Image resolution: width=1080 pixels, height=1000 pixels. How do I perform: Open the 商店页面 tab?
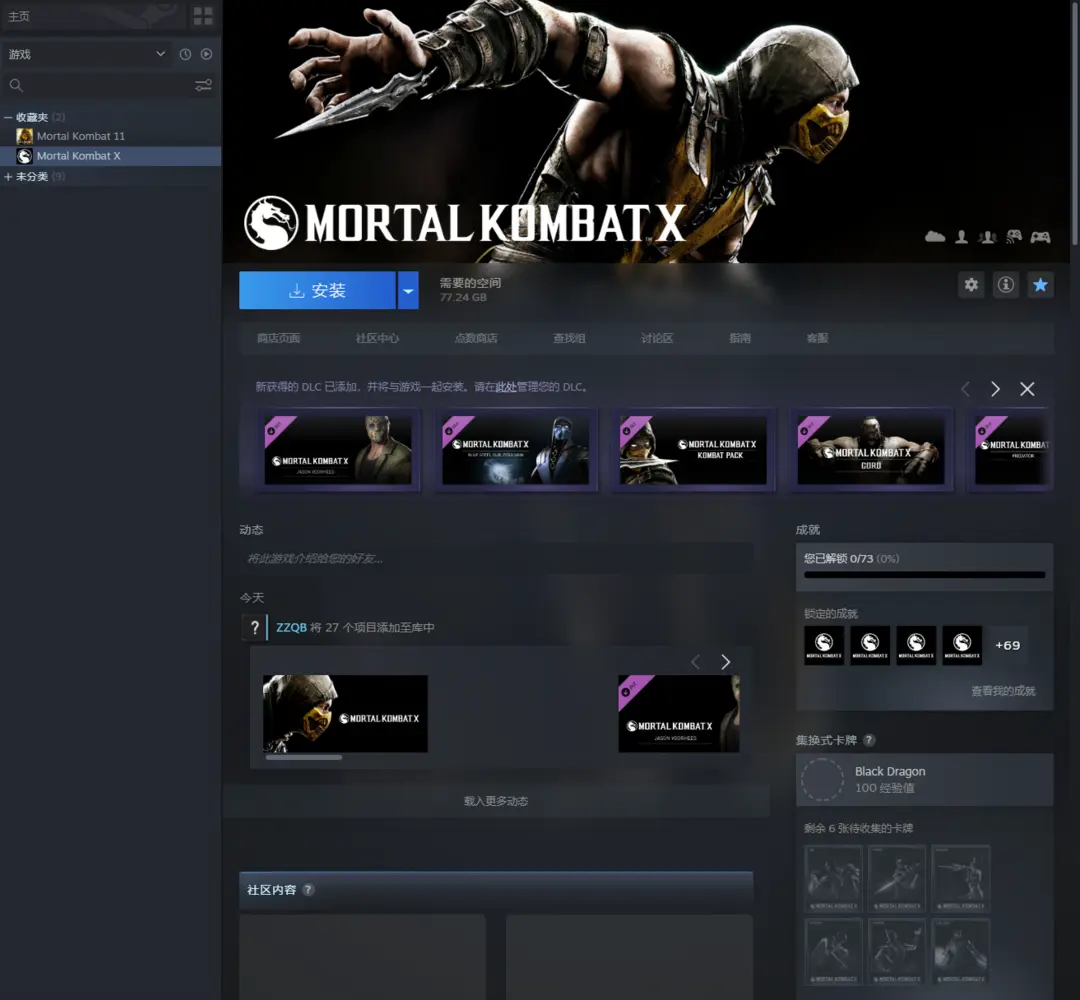278,338
